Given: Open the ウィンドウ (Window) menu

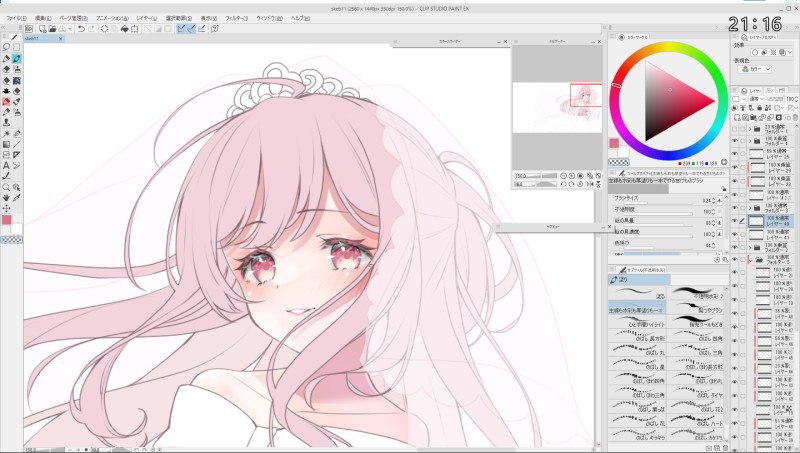Looking at the screenshot, I should pos(269,18).
